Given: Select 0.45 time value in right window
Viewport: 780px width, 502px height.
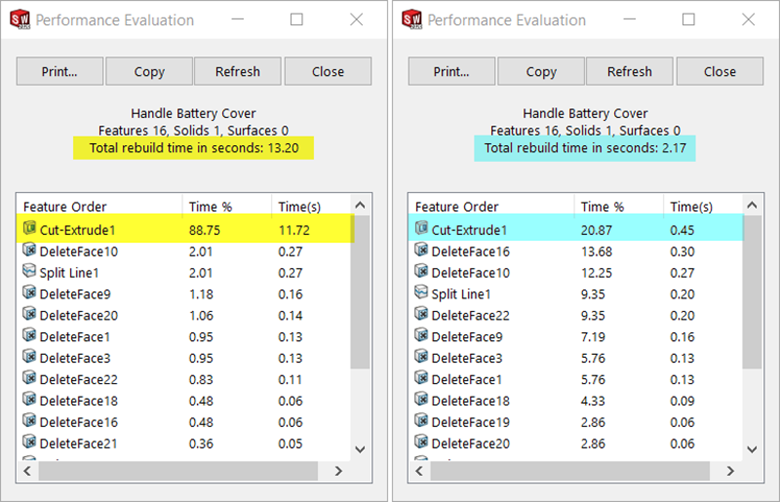Looking at the screenshot, I should click(x=682, y=230).
